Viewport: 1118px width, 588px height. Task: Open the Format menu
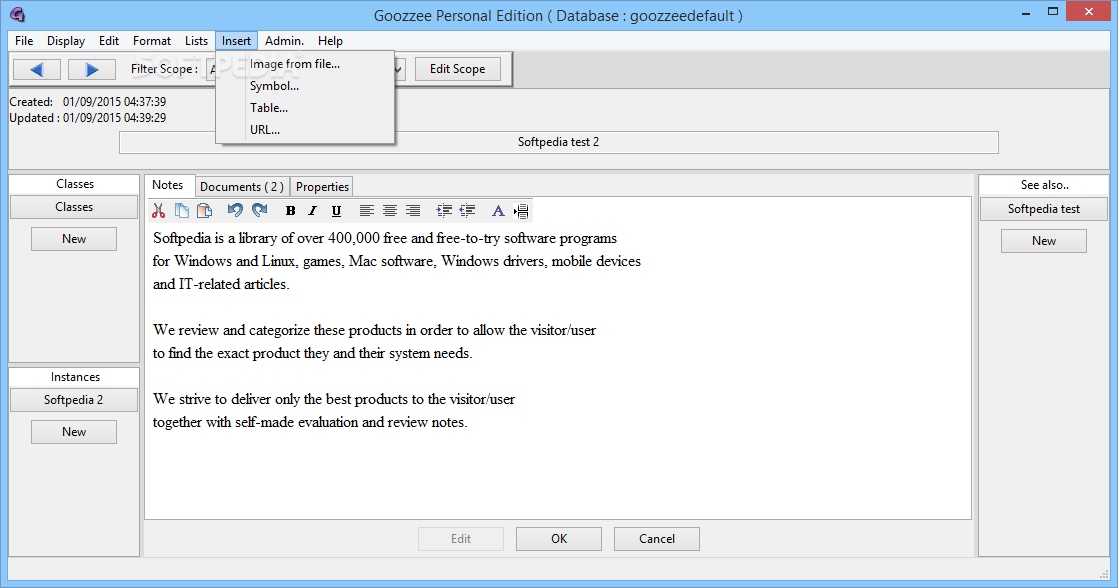coord(152,41)
